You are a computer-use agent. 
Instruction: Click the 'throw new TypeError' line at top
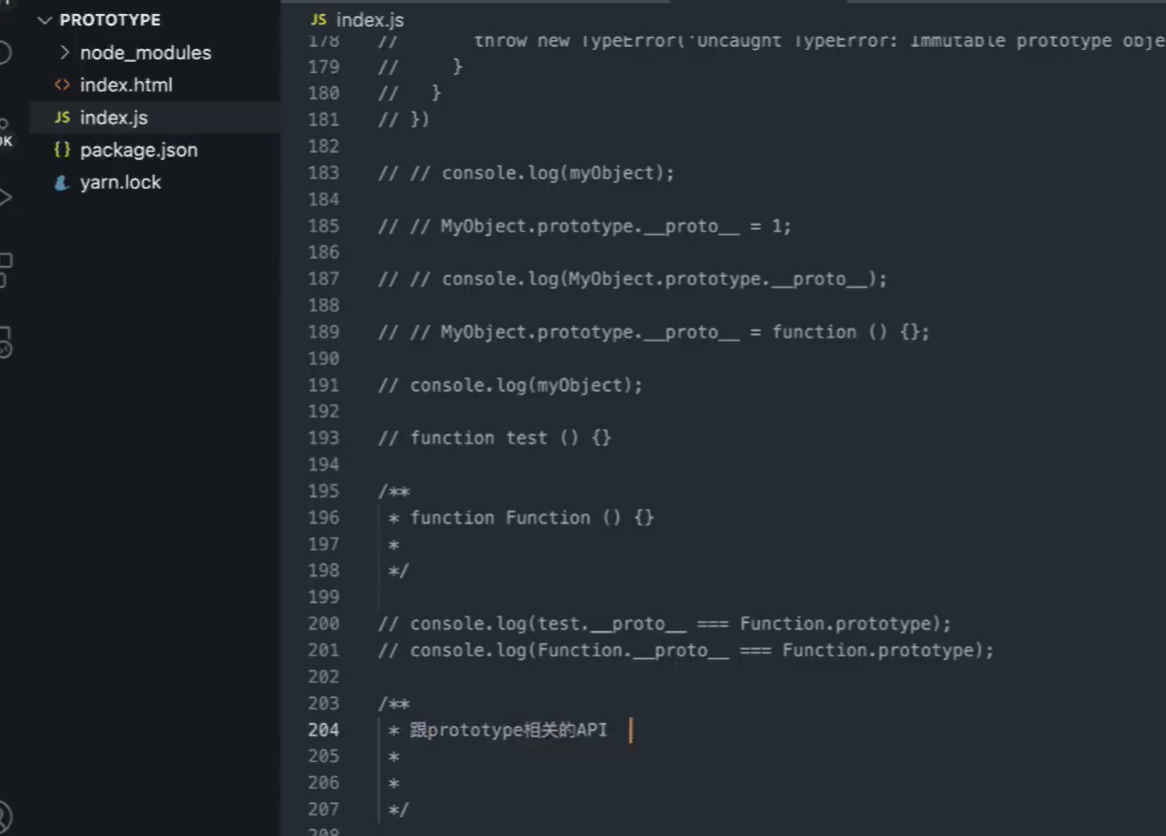771,41
